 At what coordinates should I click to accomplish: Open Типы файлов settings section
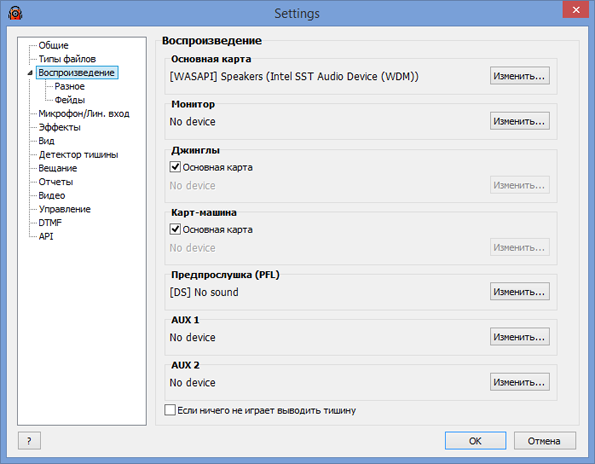[67, 59]
